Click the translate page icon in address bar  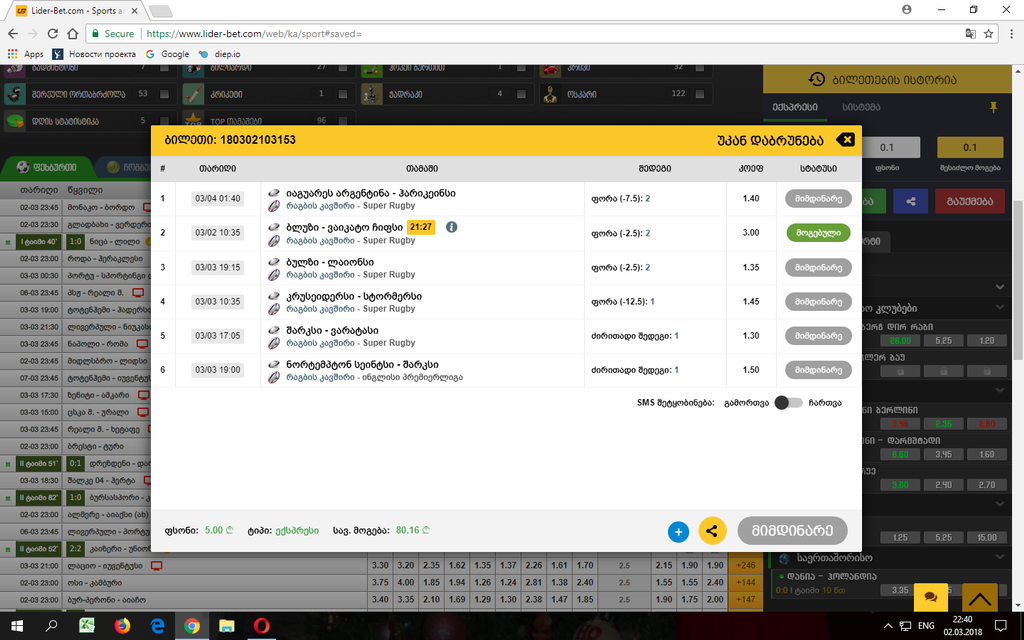click(x=970, y=33)
